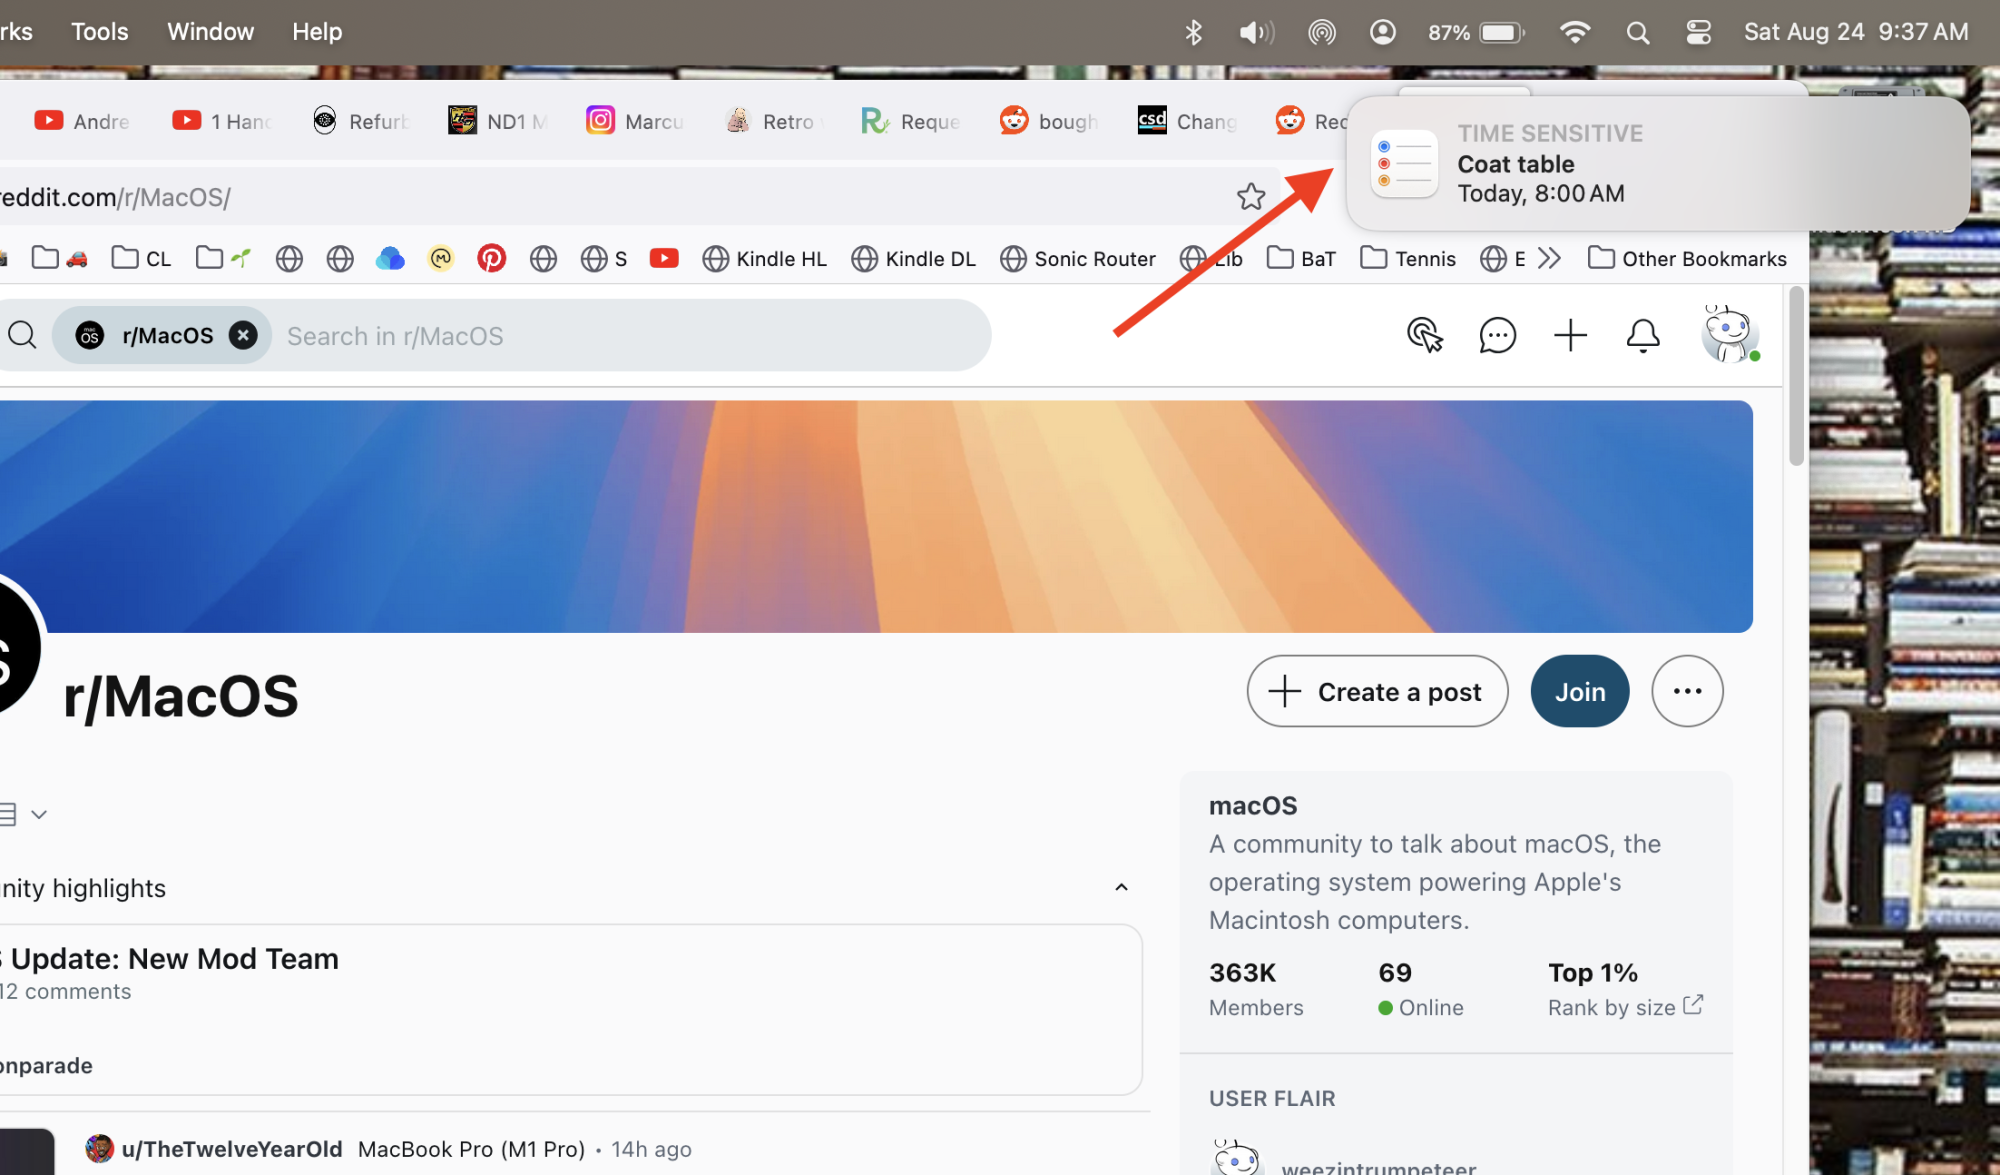
Task: Open the Window menu
Action: click(210, 32)
